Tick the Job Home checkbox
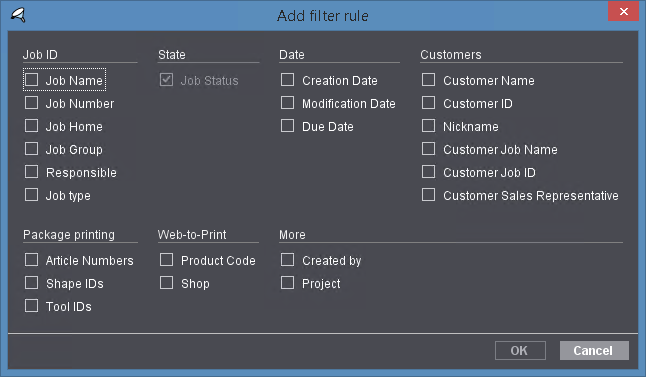The height and width of the screenshot is (377, 646). tap(32, 126)
